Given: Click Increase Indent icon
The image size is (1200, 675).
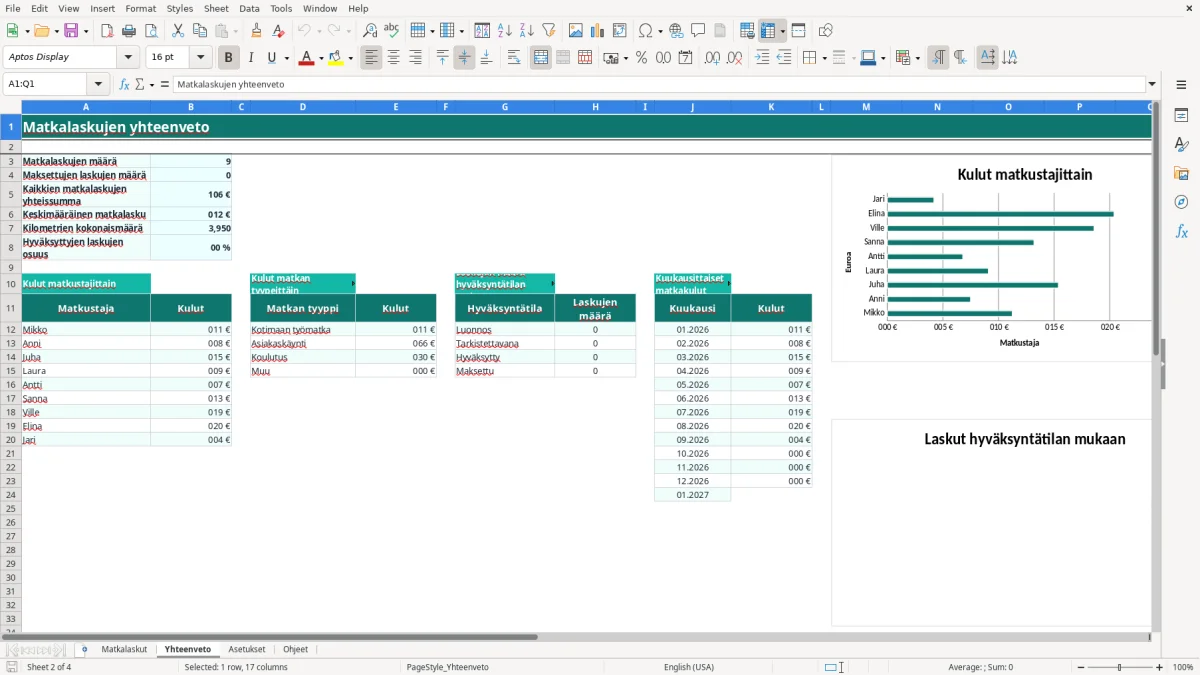Looking at the screenshot, I should click(x=762, y=58).
